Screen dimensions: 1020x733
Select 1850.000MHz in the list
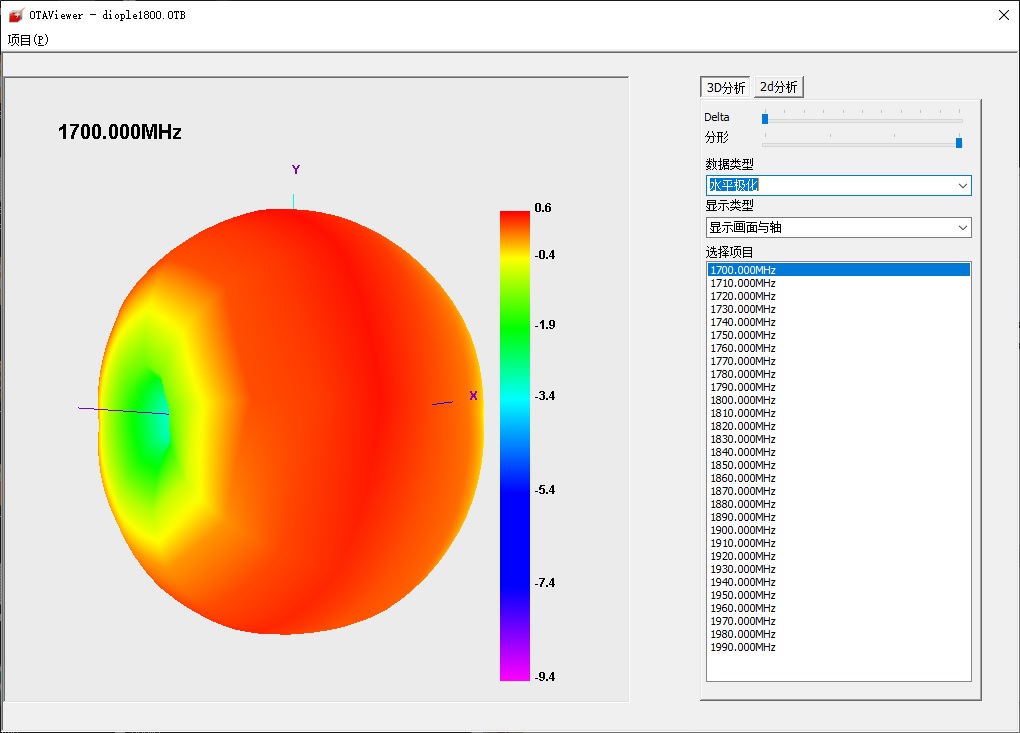[839, 465]
